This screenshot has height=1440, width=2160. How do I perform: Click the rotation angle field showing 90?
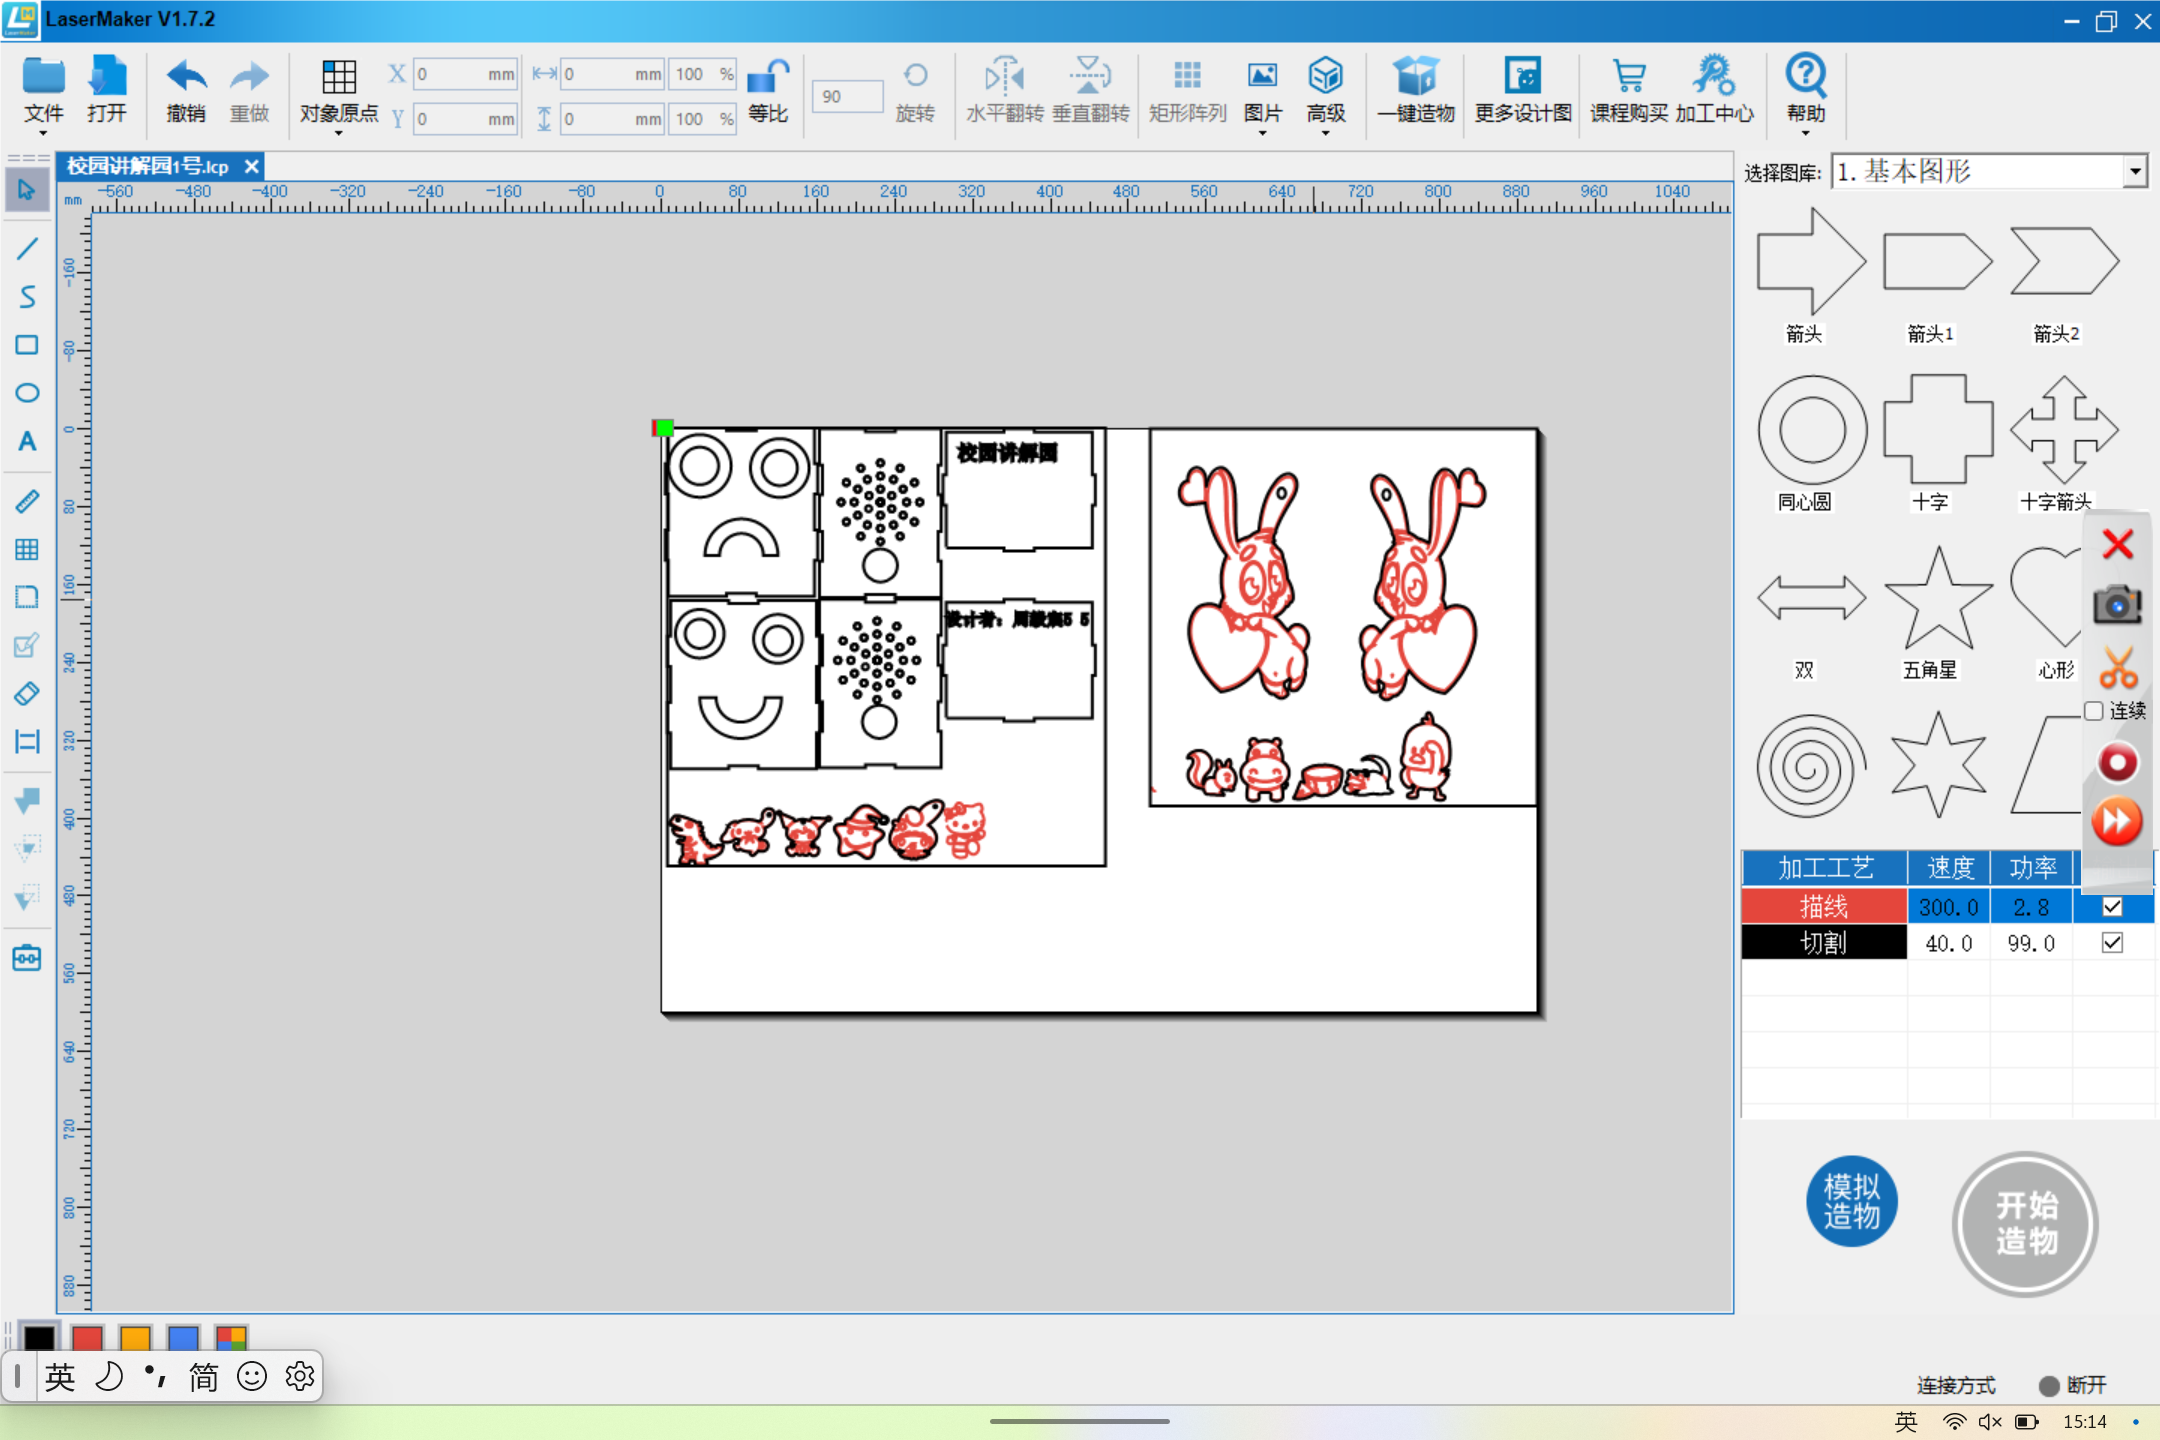tap(847, 97)
